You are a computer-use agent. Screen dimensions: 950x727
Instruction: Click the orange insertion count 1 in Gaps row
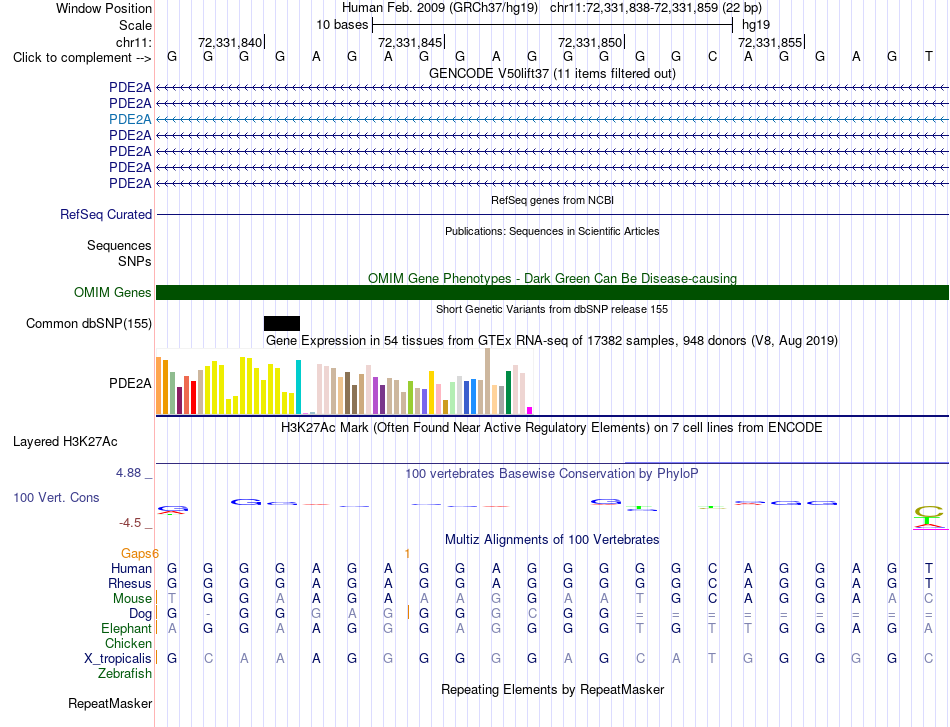click(x=407, y=553)
